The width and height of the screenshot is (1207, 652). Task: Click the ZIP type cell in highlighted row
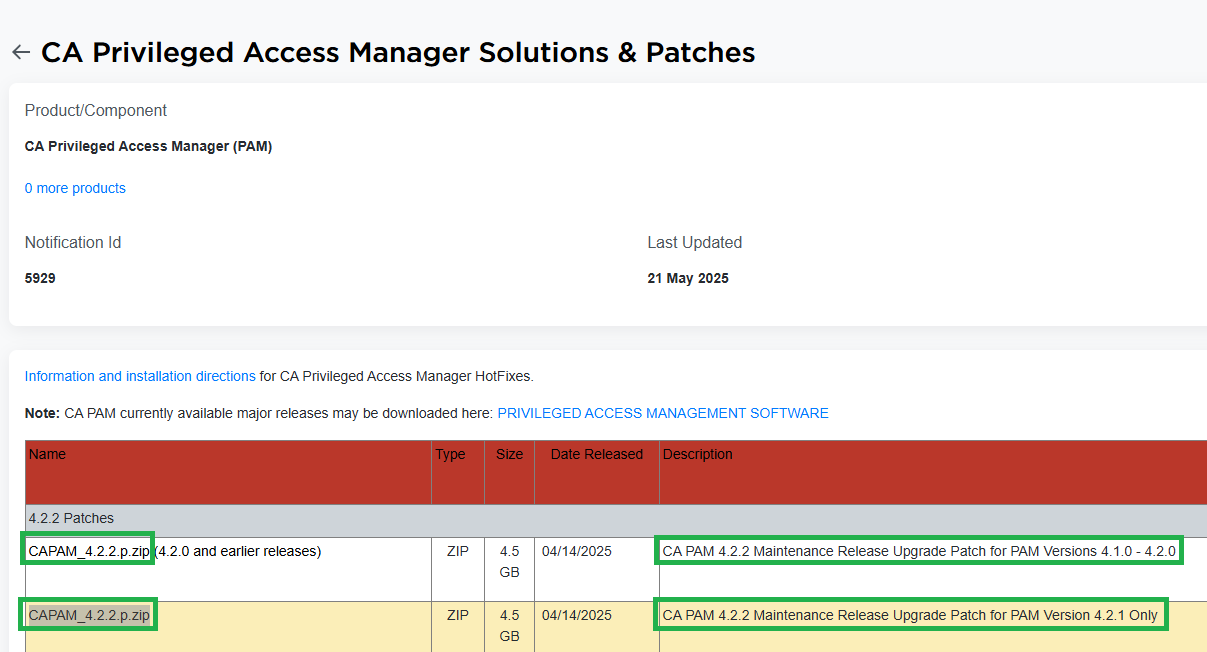tap(458, 615)
